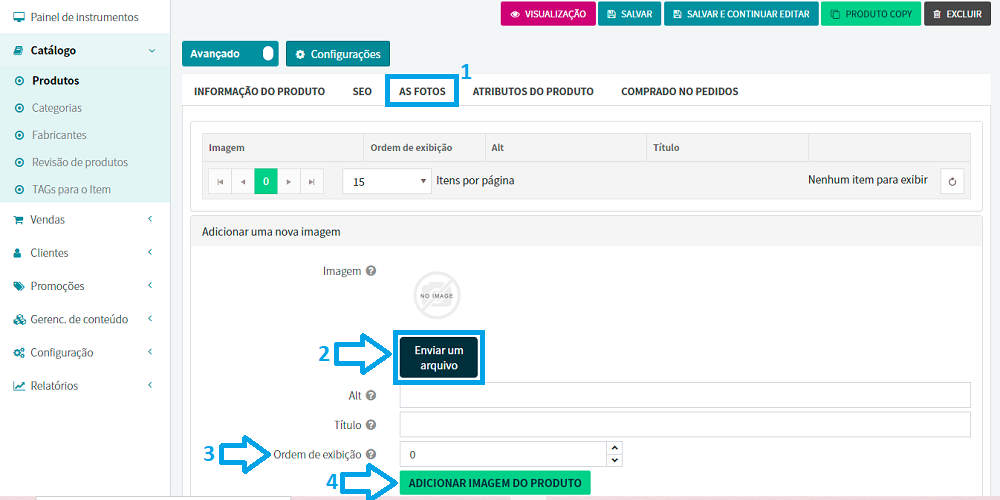Switch to the SEO tab
1000x500 pixels.
point(362,91)
